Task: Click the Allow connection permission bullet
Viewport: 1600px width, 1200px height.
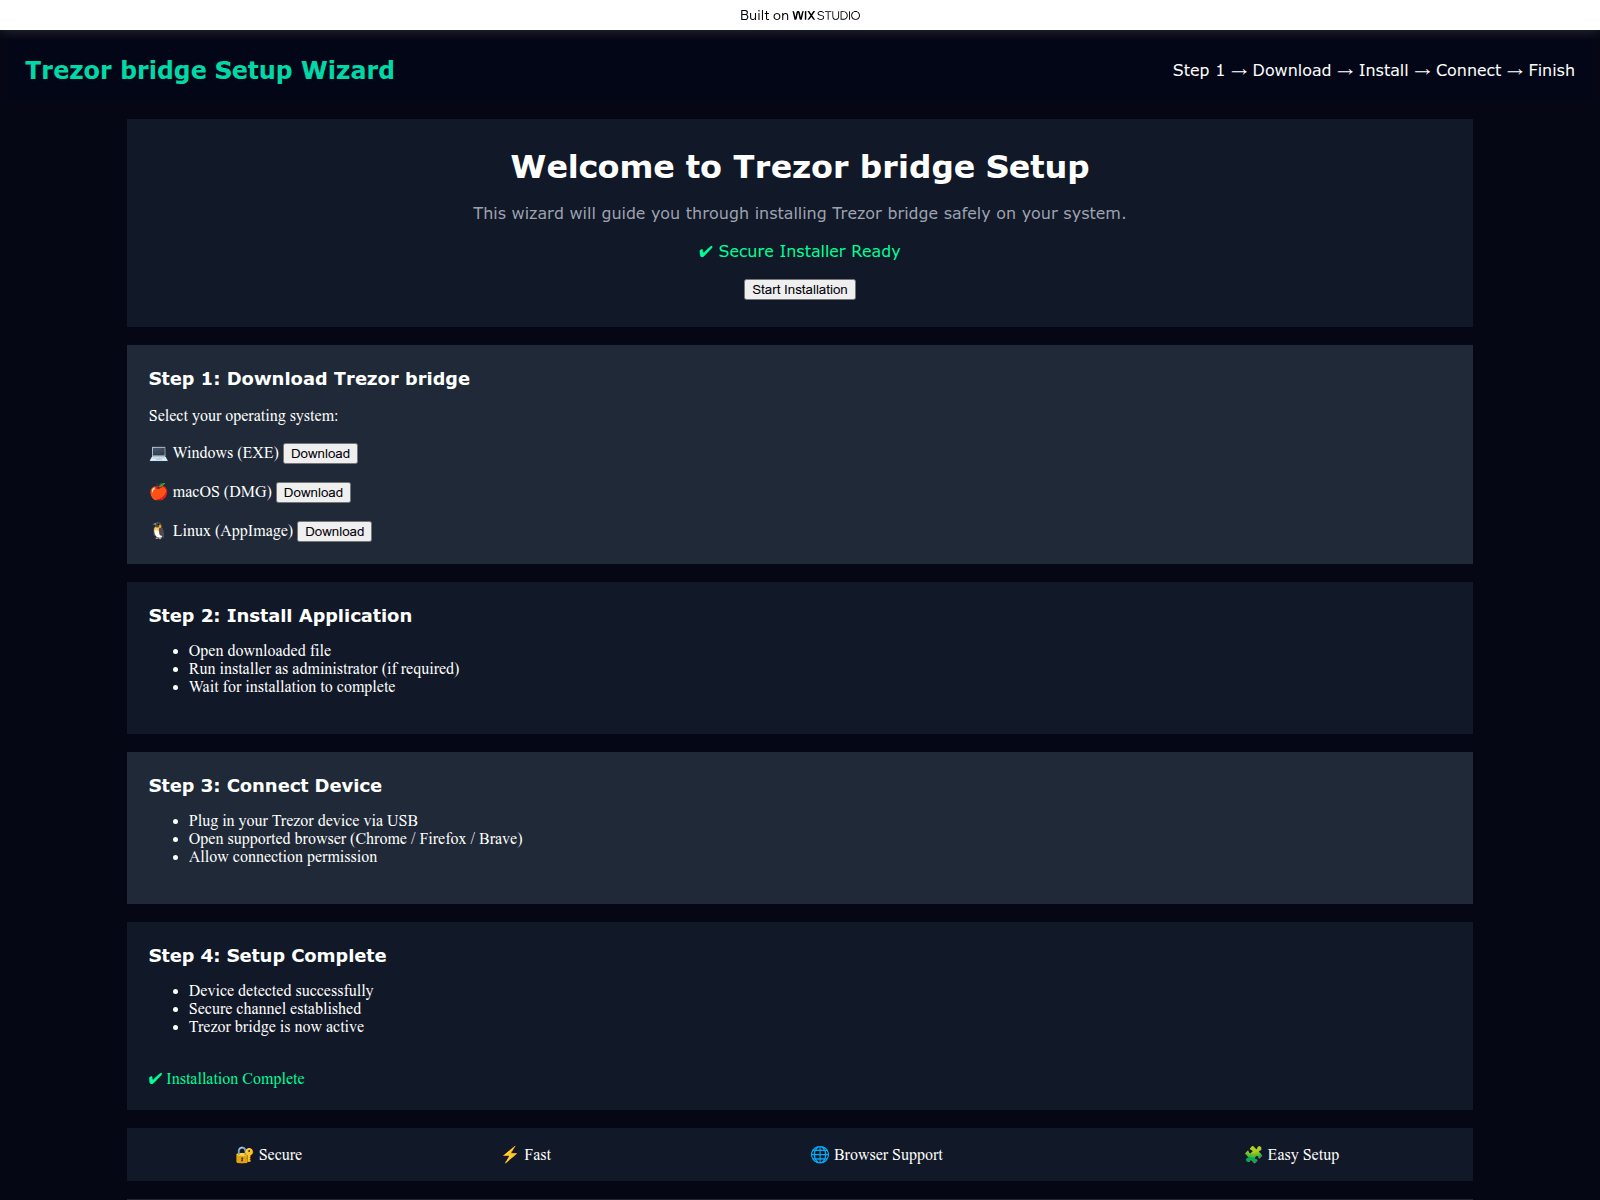Action: (283, 857)
